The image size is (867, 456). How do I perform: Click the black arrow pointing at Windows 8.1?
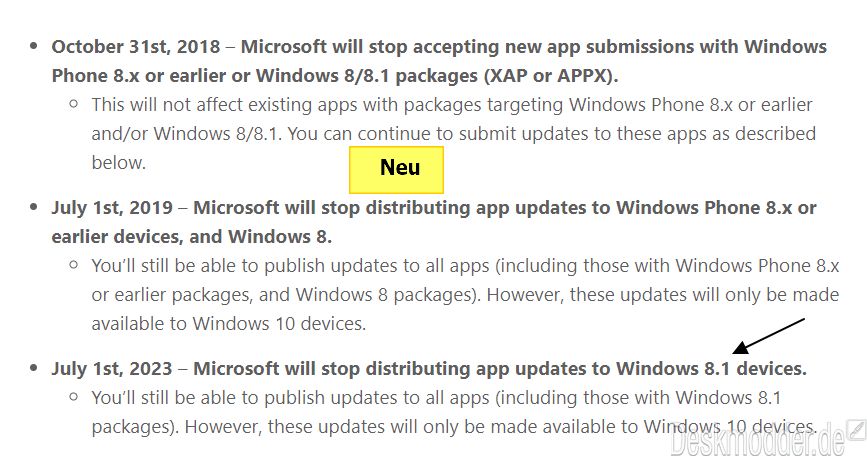tap(768, 336)
